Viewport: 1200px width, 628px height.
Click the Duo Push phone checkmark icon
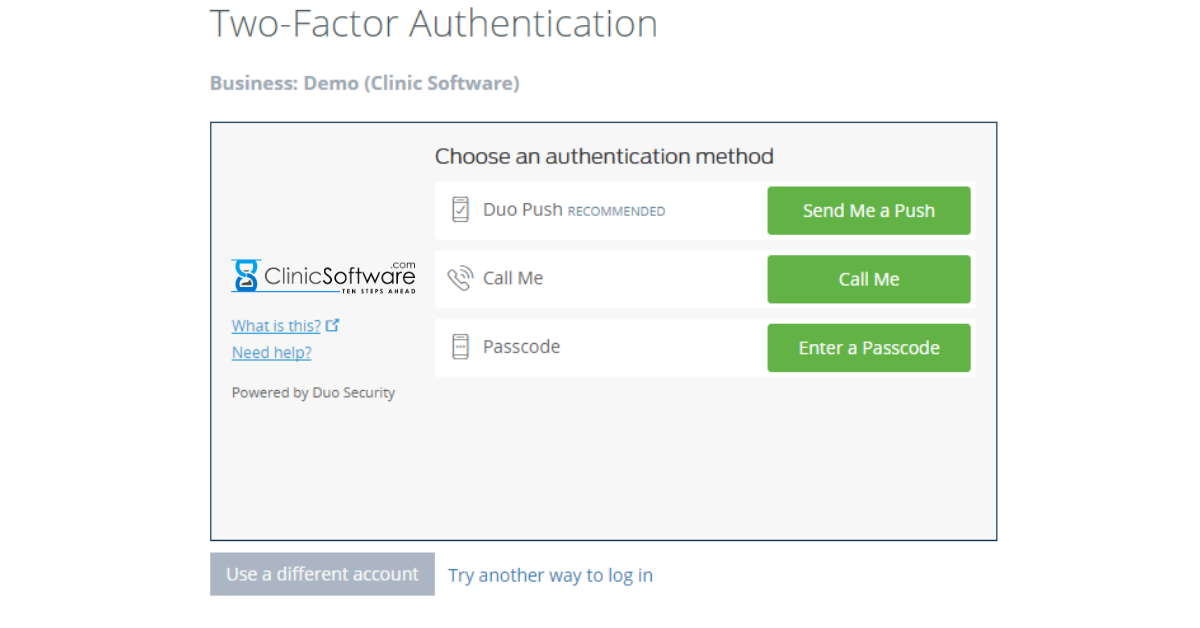pos(460,210)
